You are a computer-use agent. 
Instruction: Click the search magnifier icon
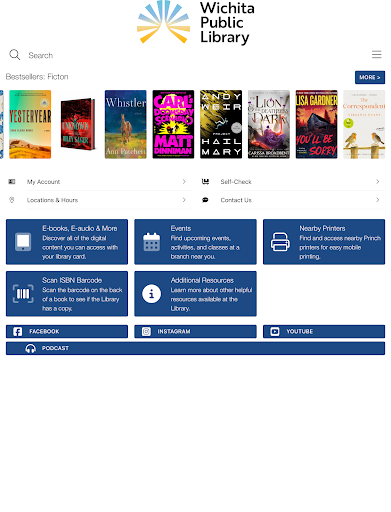15,55
